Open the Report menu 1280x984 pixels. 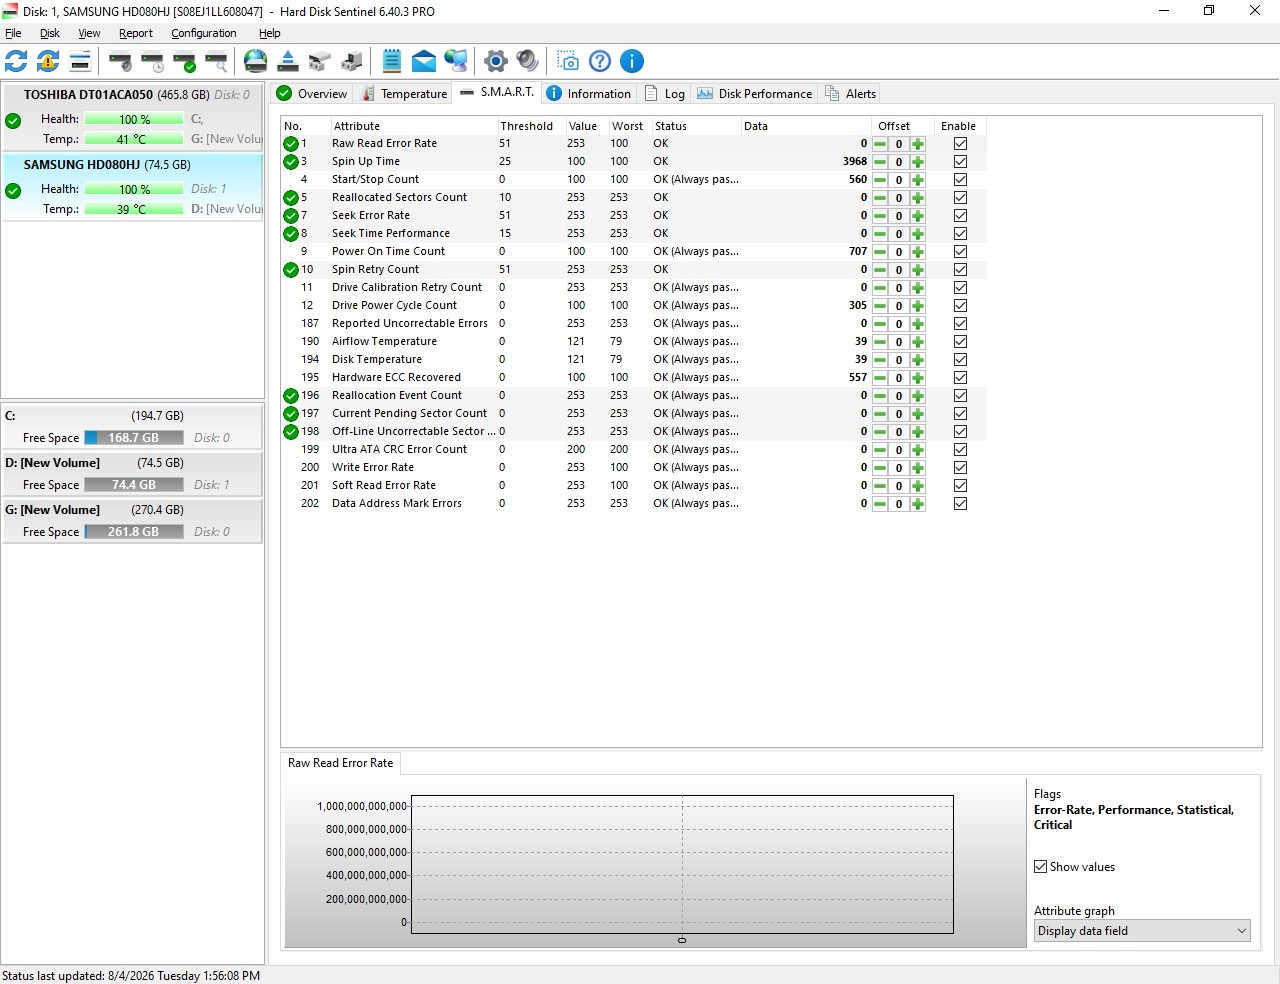(136, 33)
